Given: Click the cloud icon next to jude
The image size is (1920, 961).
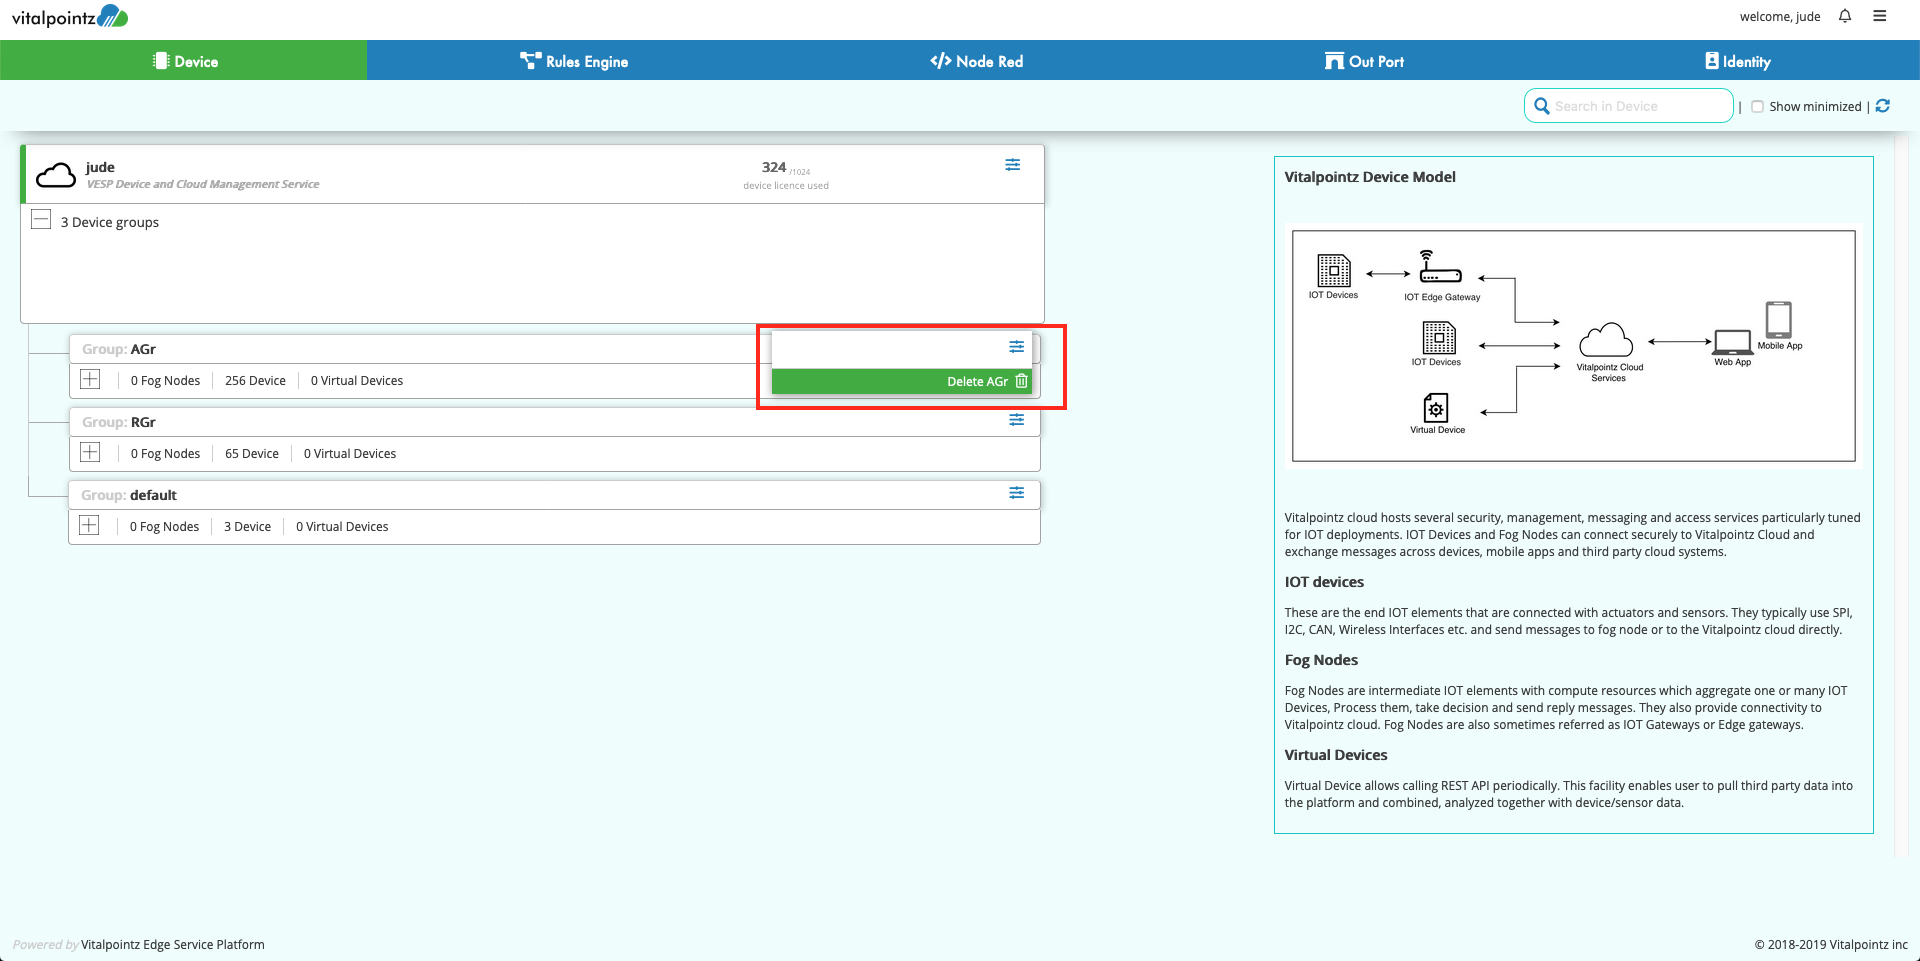Looking at the screenshot, I should click(x=56, y=176).
